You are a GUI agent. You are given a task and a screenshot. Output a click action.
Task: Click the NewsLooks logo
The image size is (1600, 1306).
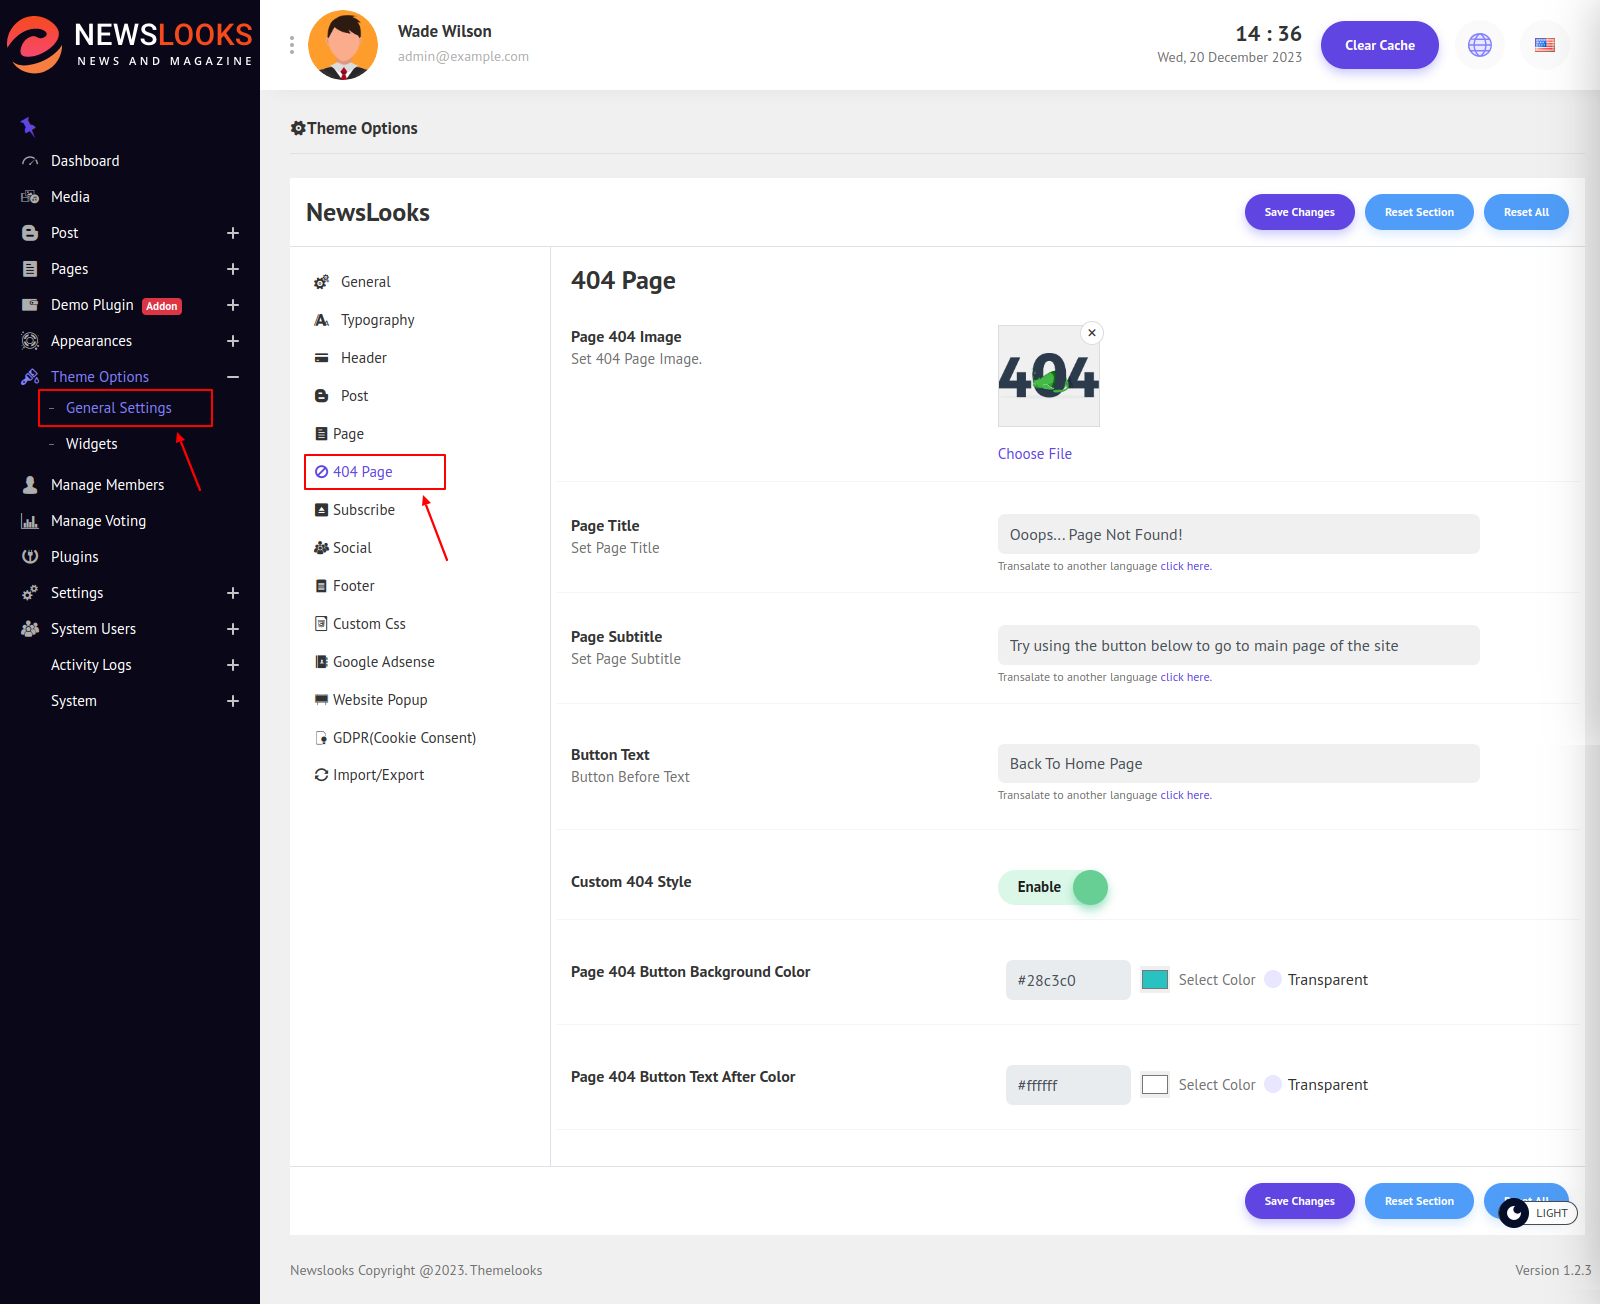(130, 45)
